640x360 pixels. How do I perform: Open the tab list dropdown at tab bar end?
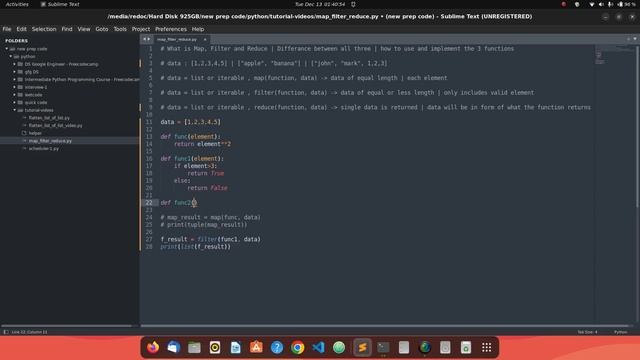point(635,39)
